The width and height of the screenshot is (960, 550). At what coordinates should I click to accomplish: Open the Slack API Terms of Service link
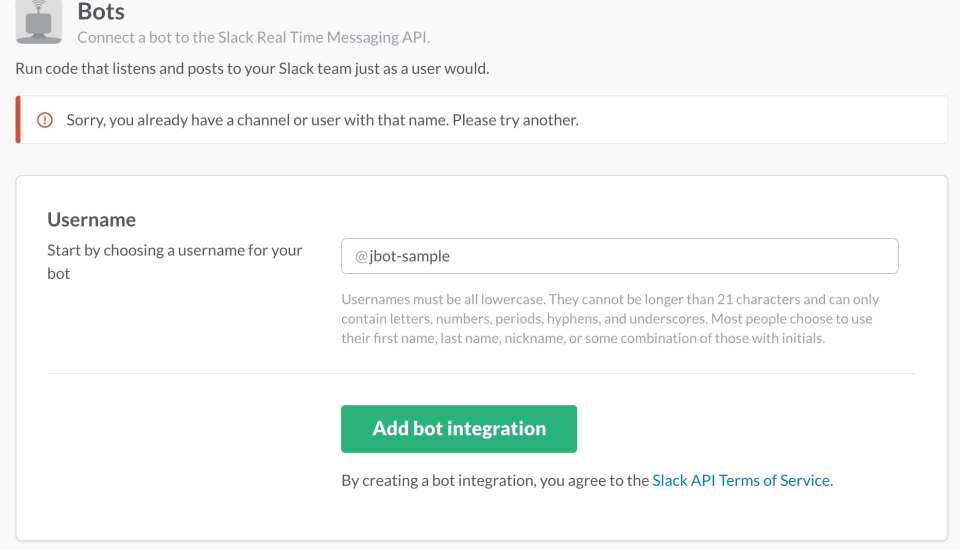(741, 480)
